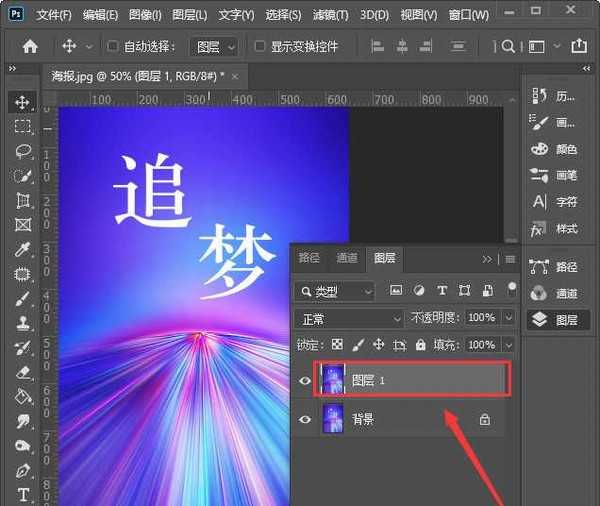Viewport: 600px width, 506px height.
Task: Click the Home icon in options bar
Action: (x=30, y=46)
